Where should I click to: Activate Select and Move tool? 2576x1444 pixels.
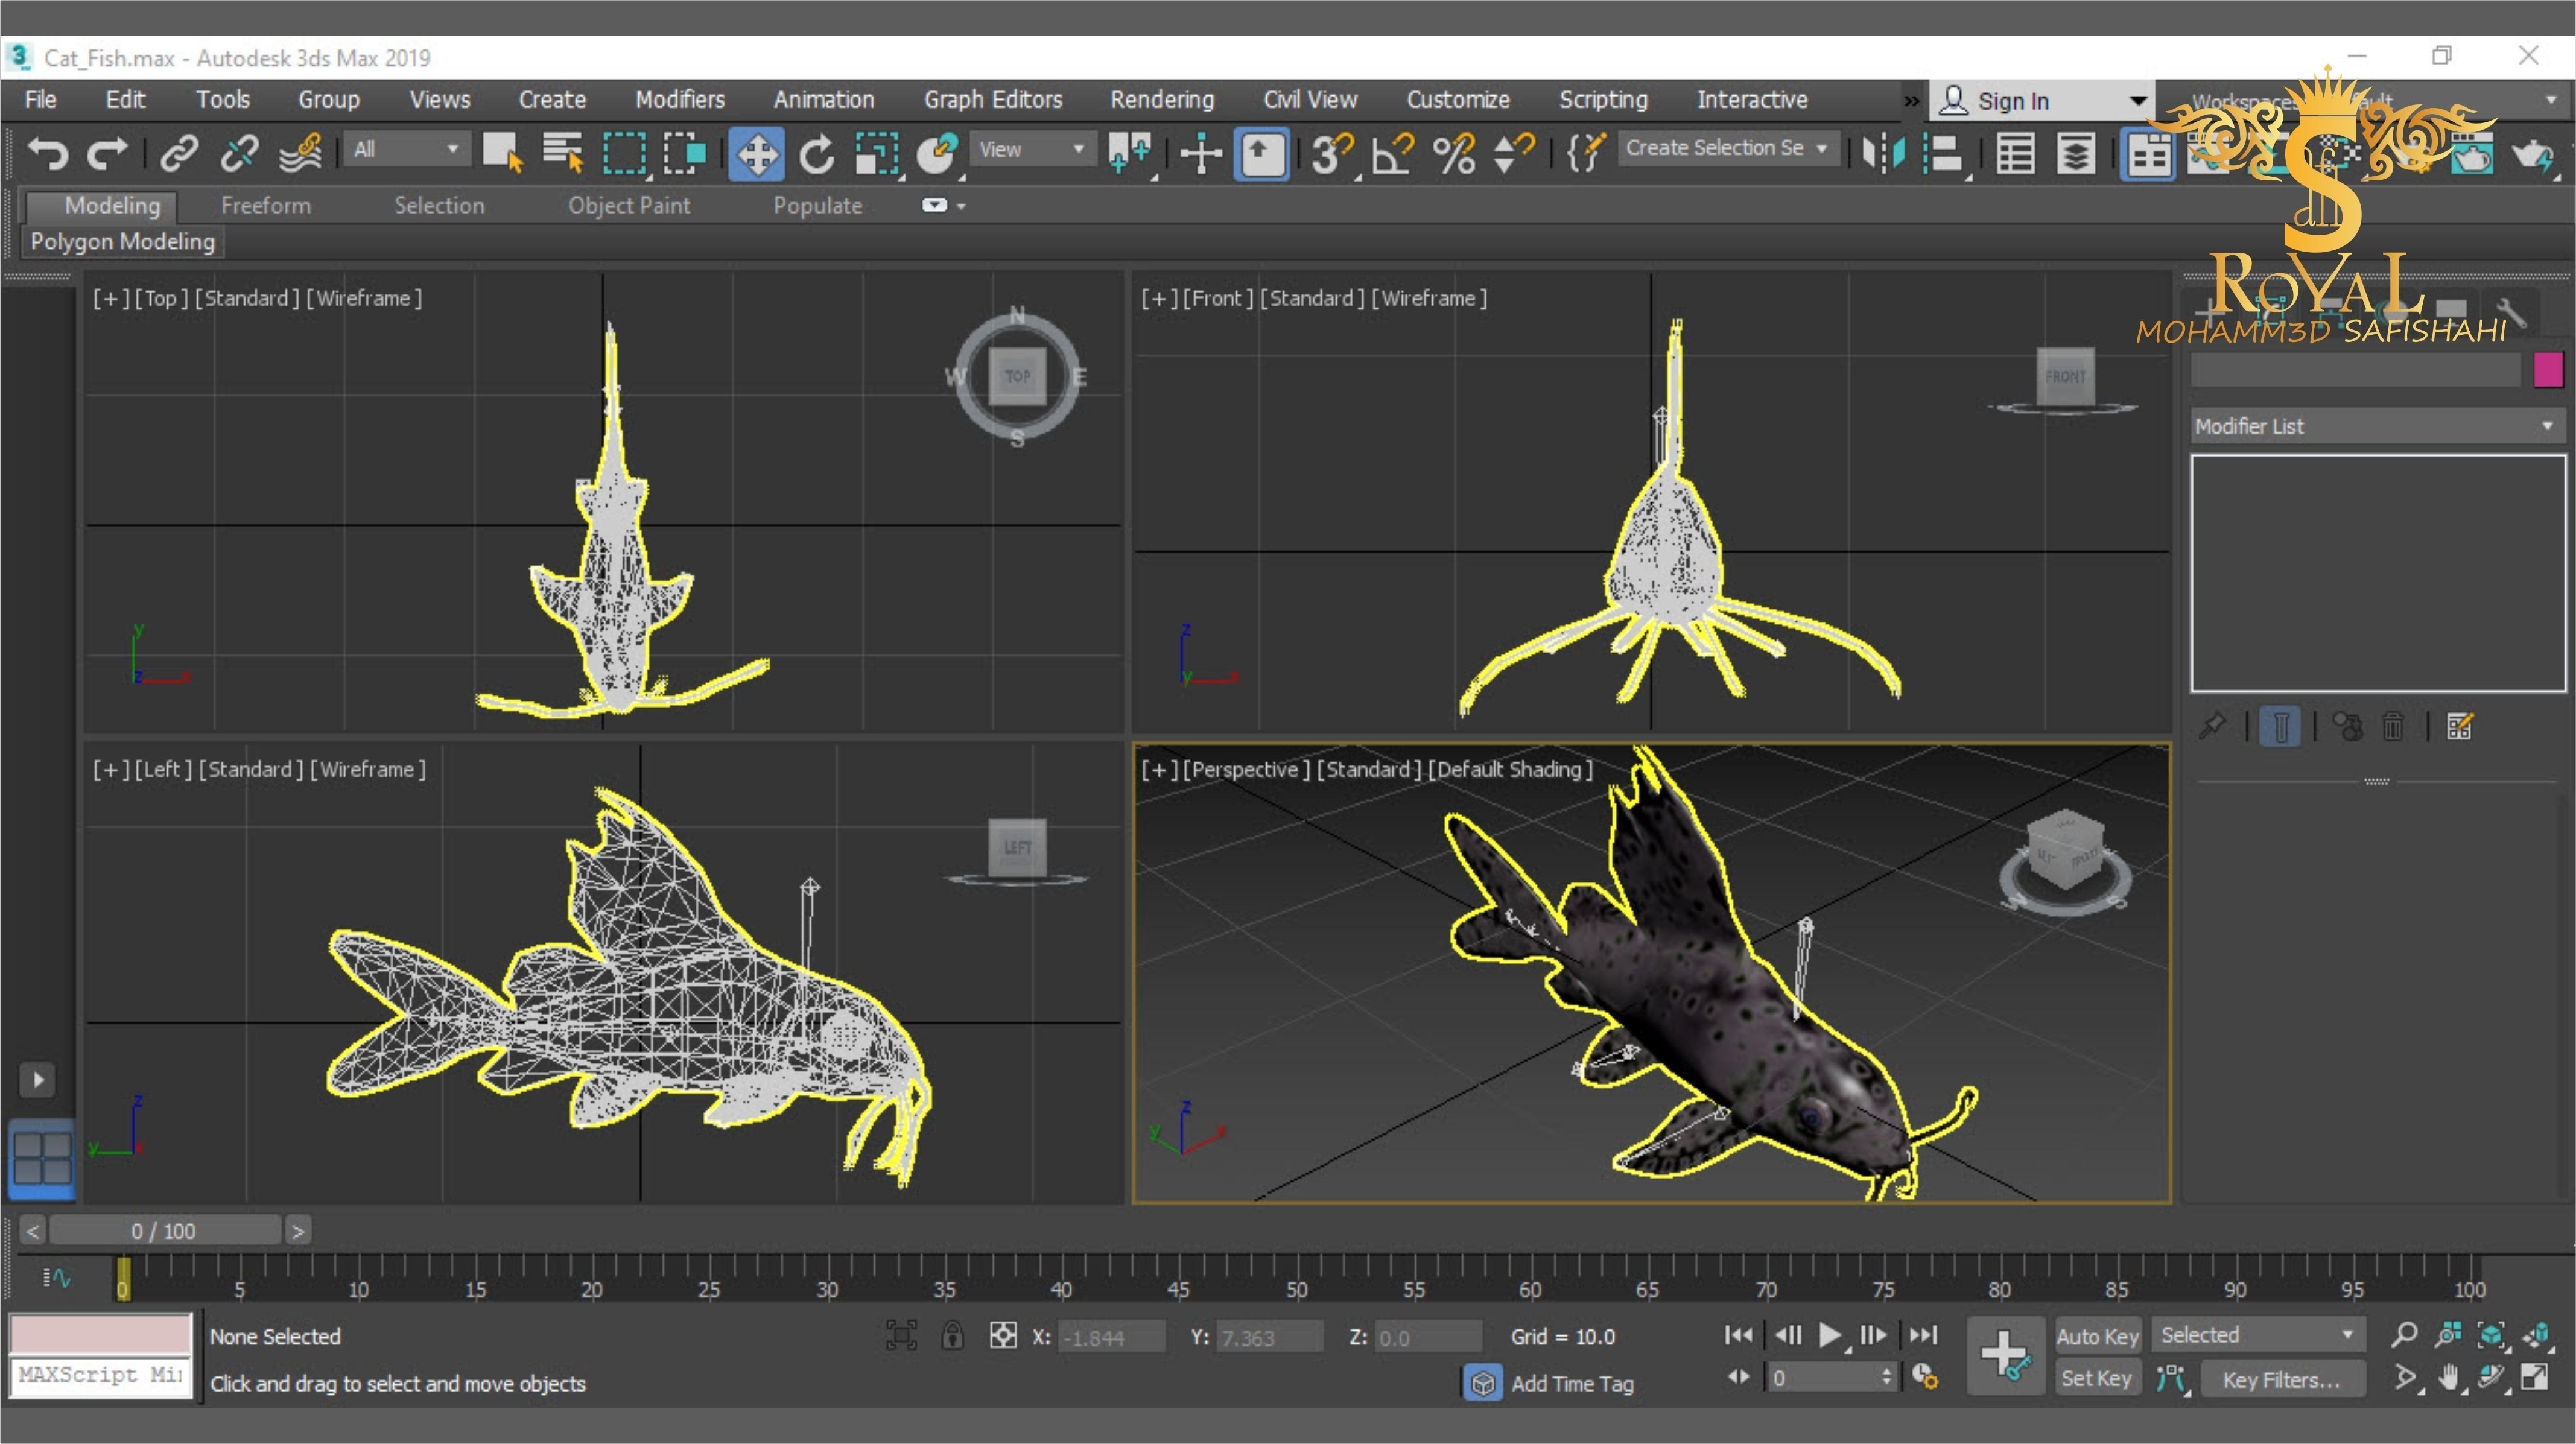click(x=757, y=154)
